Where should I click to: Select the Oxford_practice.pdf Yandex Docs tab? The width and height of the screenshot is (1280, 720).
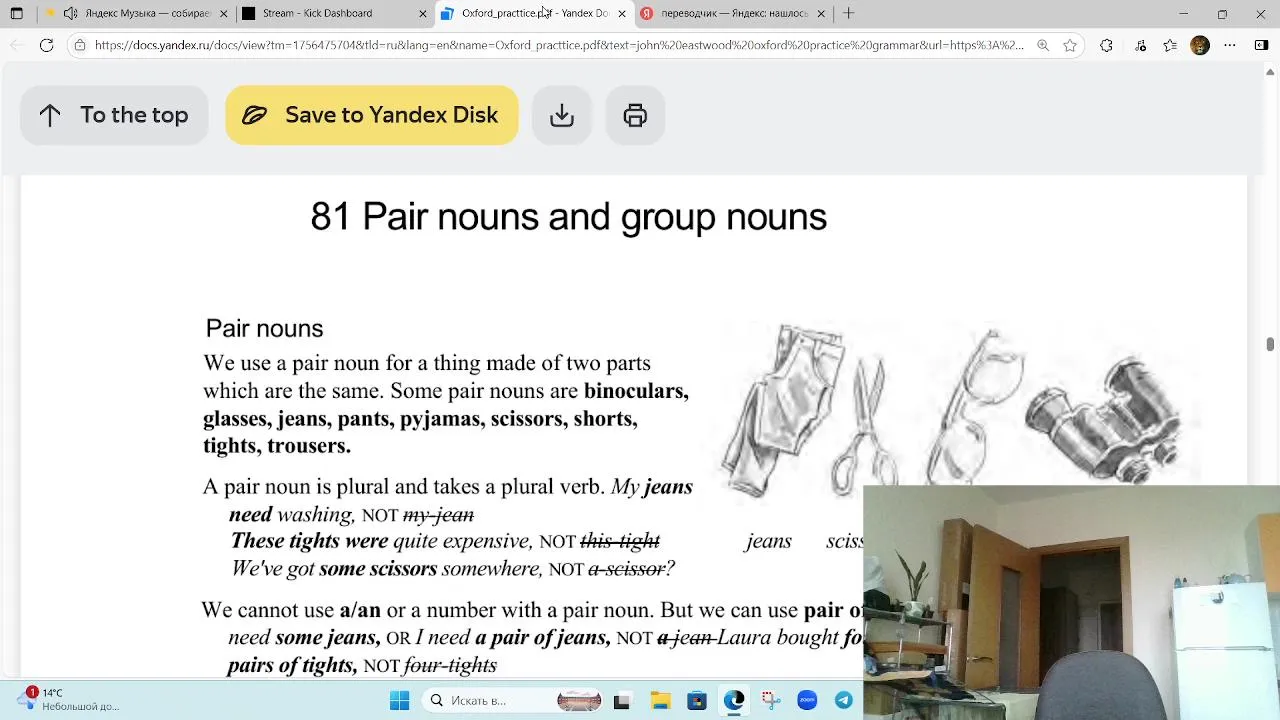pos(534,13)
